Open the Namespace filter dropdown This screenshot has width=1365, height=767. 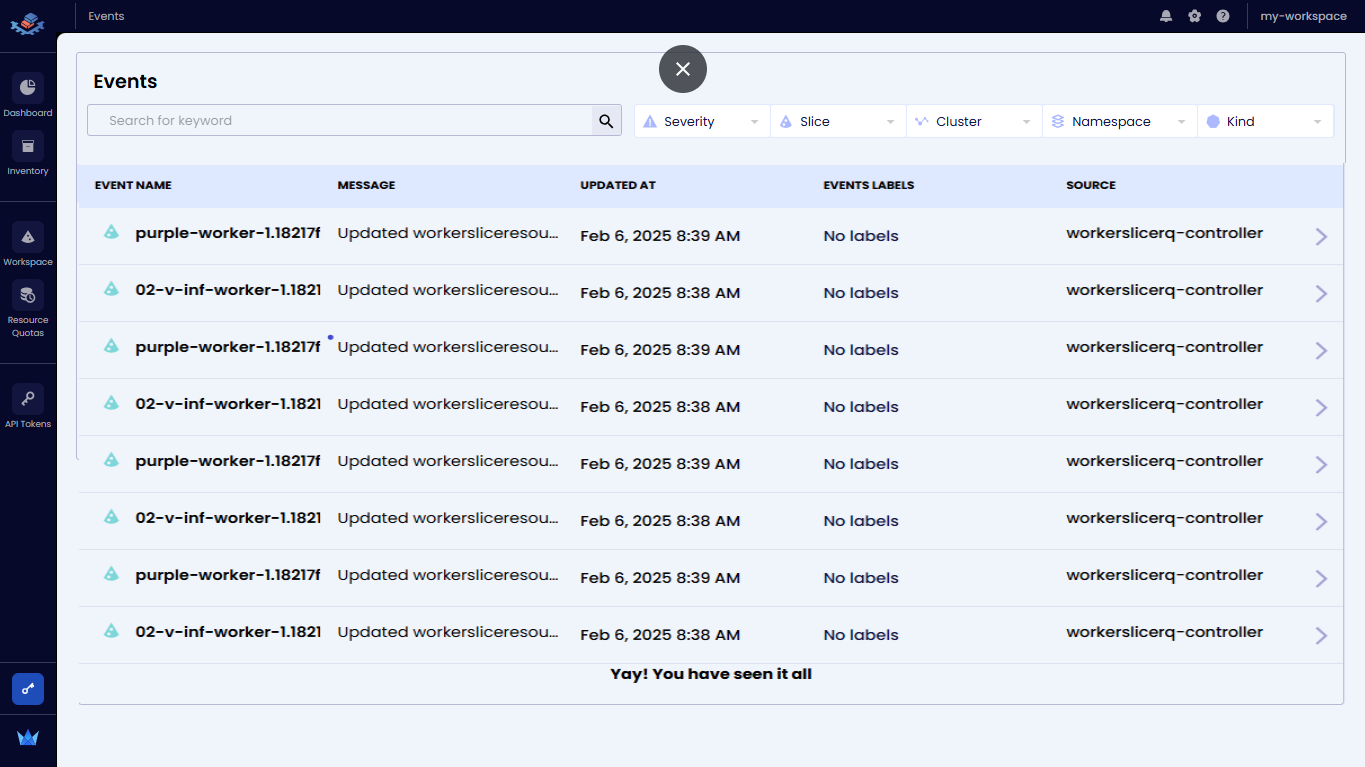[x=1119, y=121]
